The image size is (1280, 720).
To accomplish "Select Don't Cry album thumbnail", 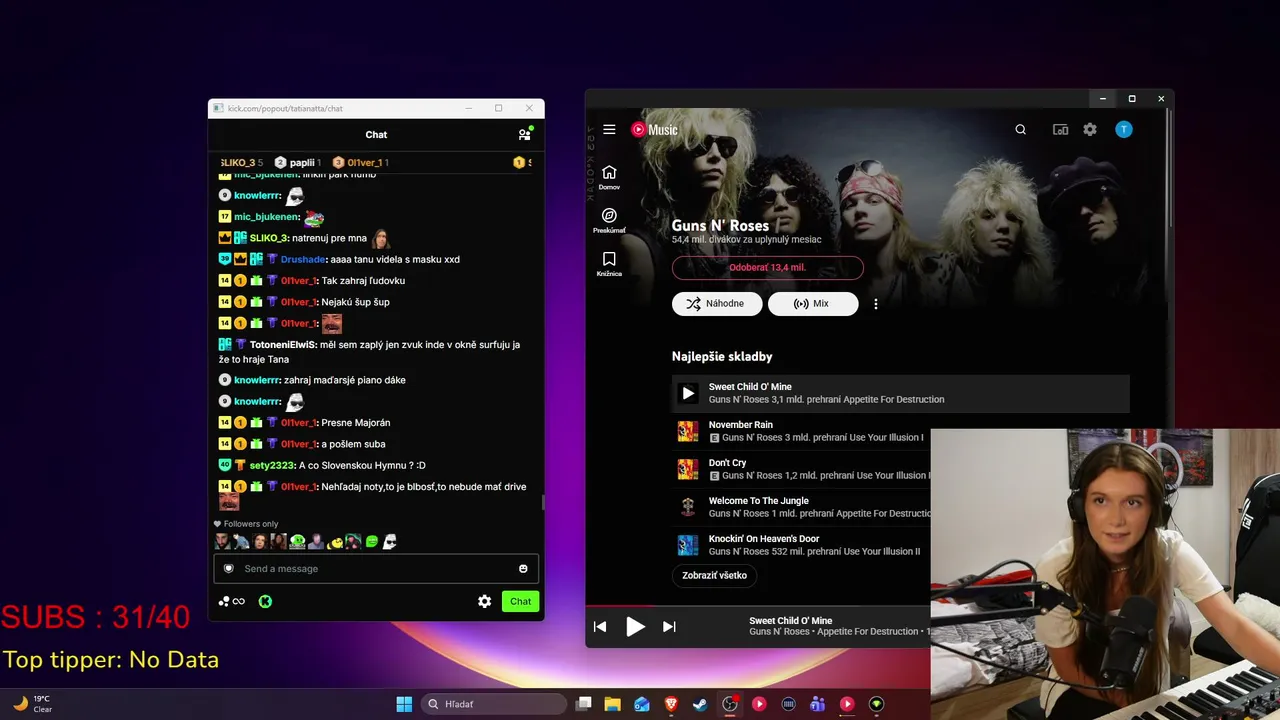I will pyautogui.click(x=688, y=469).
